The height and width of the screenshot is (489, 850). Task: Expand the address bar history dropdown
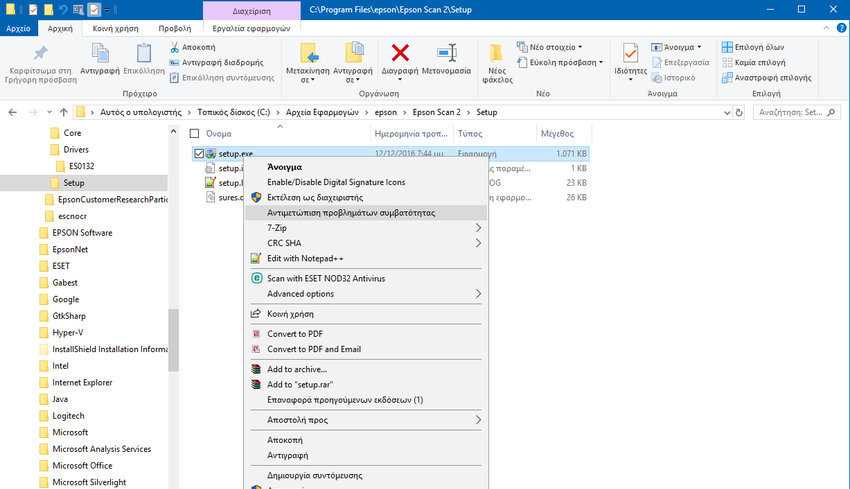click(x=727, y=113)
